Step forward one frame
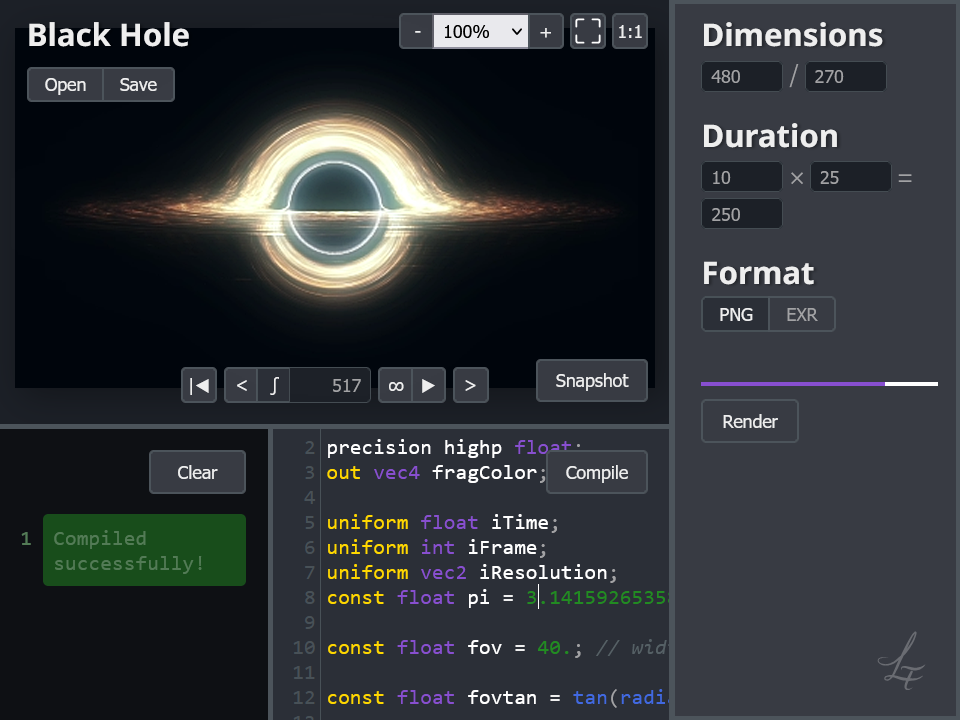Screen dimensions: 960x720 click(x=470, y=385)
